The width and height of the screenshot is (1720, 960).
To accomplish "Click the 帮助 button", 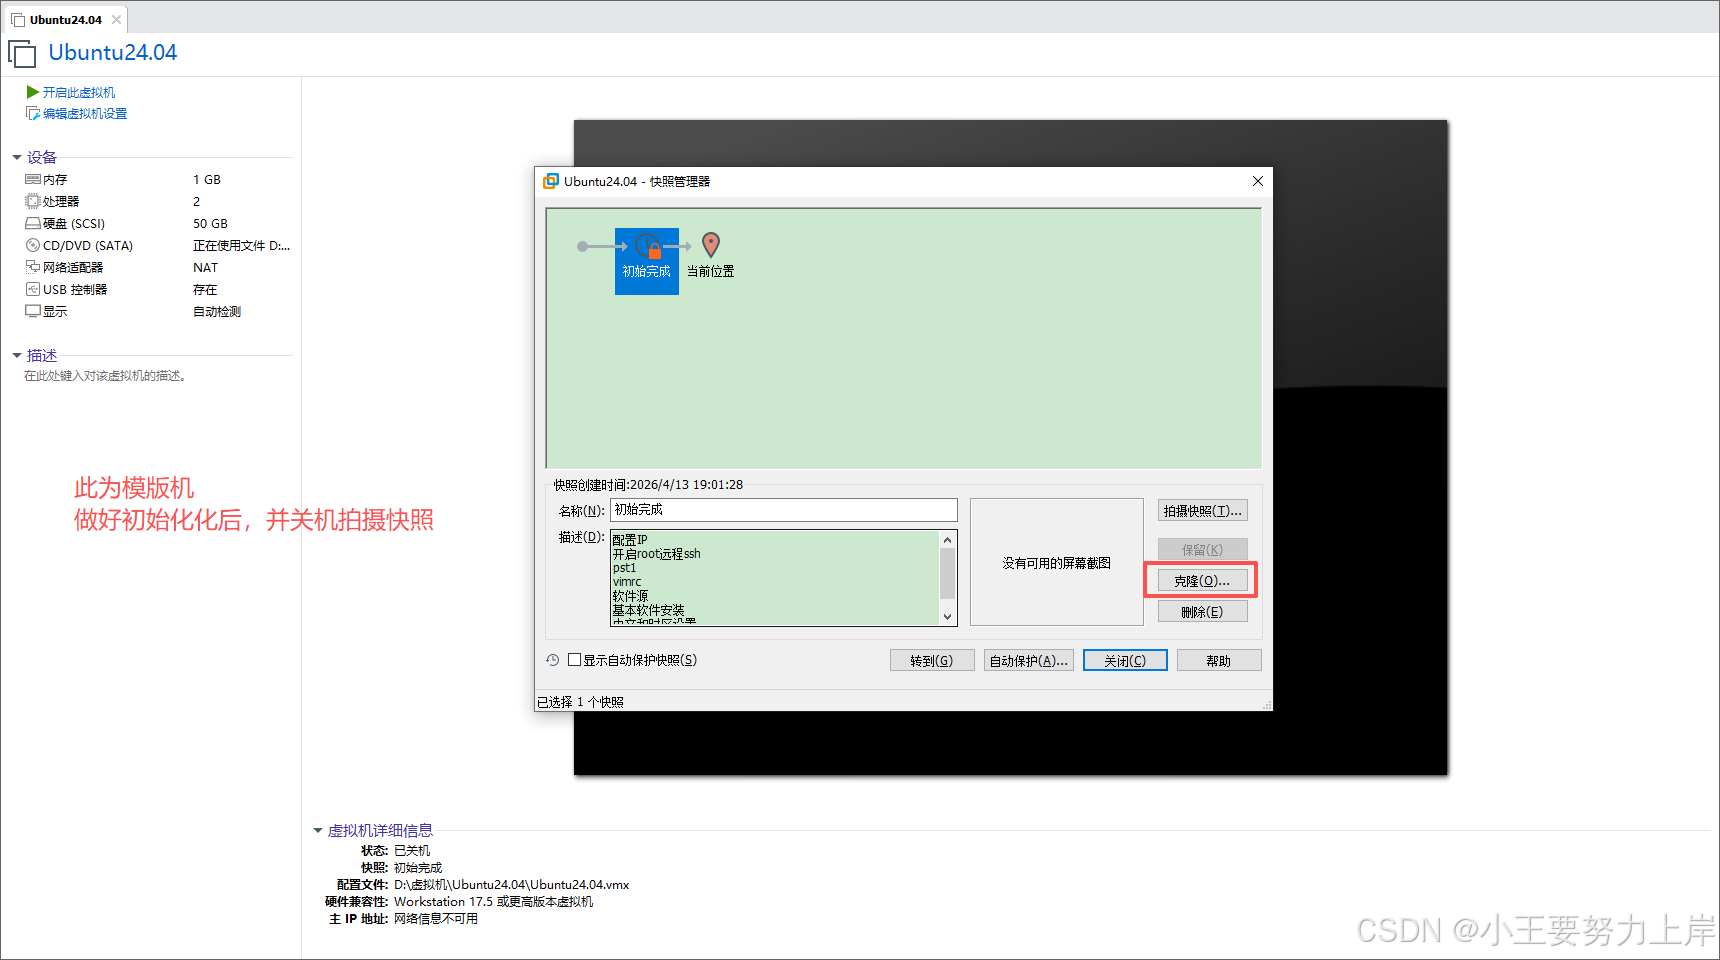I will pos(1219,661).
